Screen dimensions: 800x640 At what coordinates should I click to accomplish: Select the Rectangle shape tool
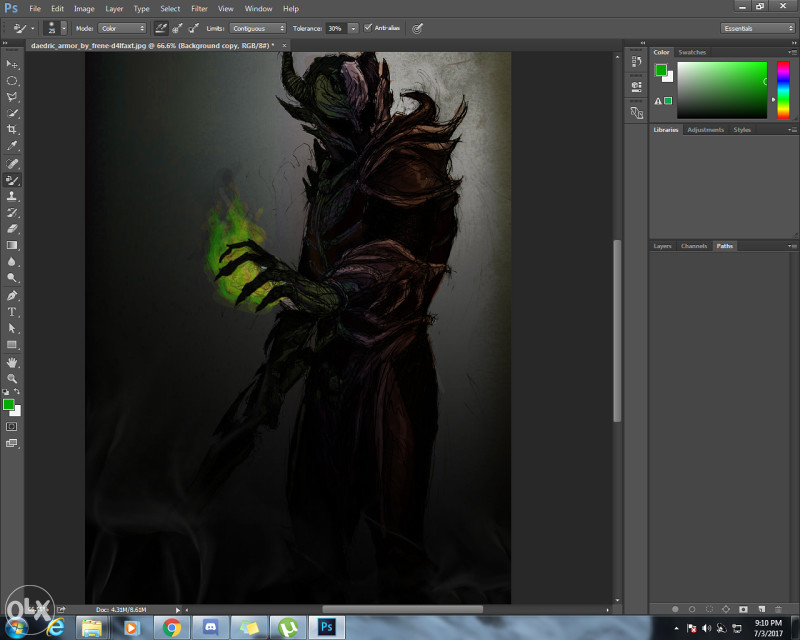12,344
